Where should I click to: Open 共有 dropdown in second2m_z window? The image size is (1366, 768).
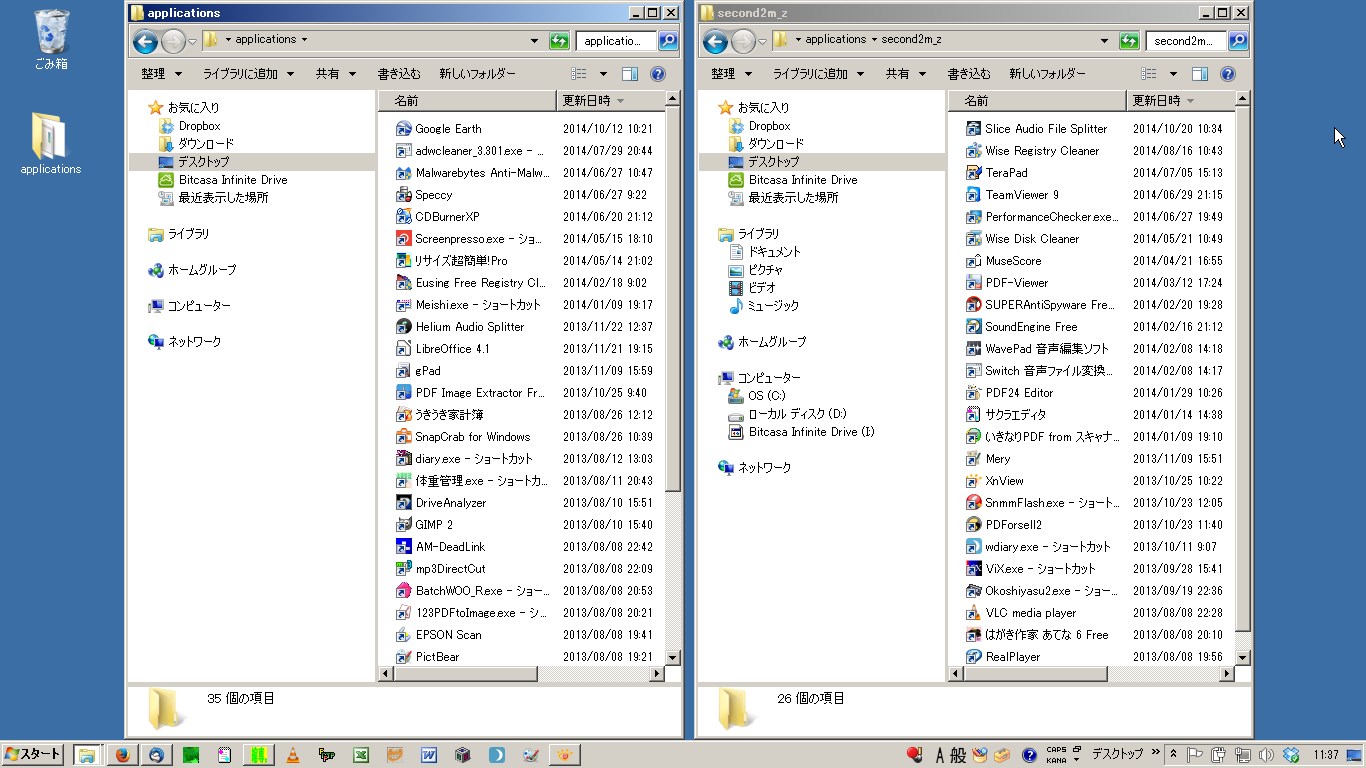[906, 74]
